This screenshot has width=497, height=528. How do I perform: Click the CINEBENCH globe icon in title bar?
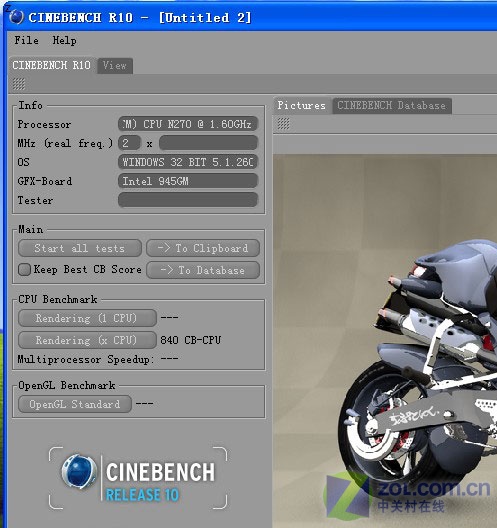tap(16, 17)
